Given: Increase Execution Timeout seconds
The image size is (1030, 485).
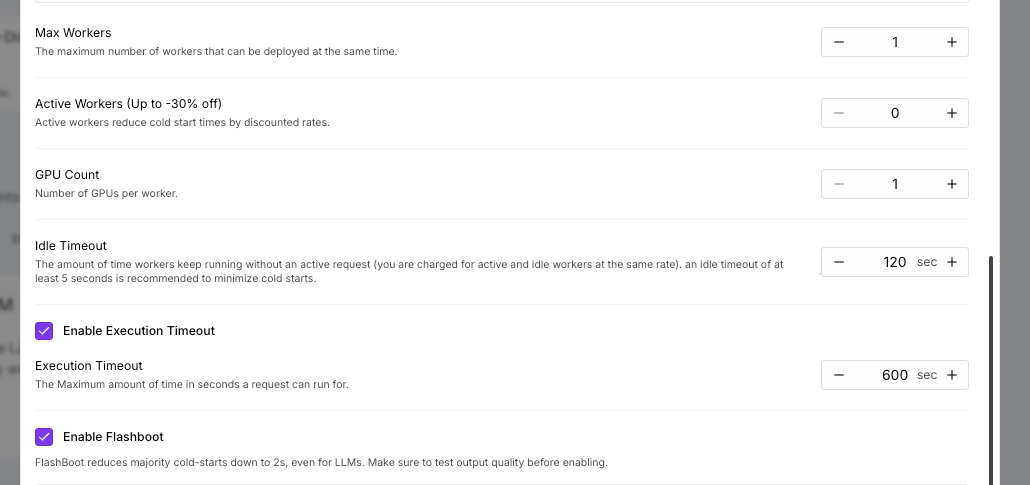Looking at the screenshot, I should [x=951, y=375].
